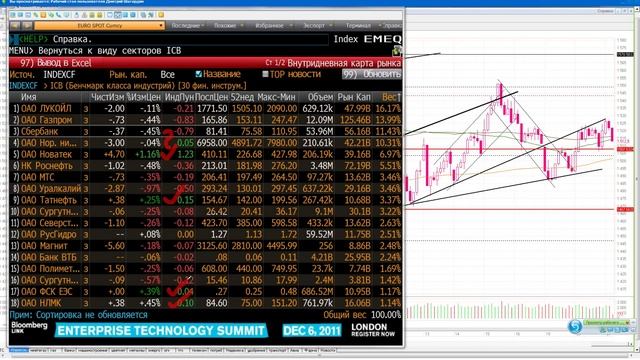Sort by the %ИзмЦен column header
Screen dimensions: 640x360
click(144, 97)
